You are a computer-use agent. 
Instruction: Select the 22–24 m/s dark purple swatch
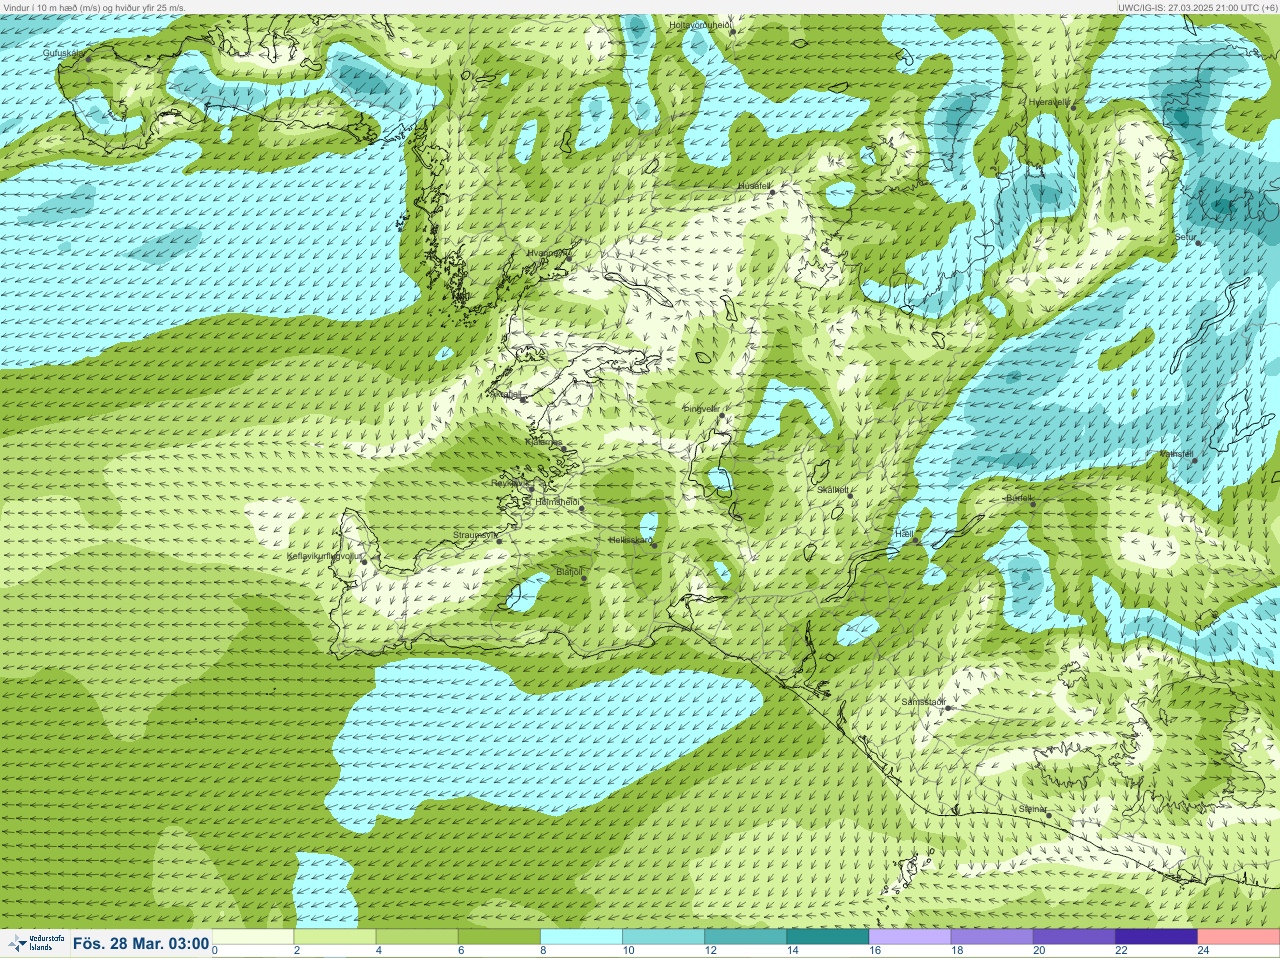coord(1156,937)
